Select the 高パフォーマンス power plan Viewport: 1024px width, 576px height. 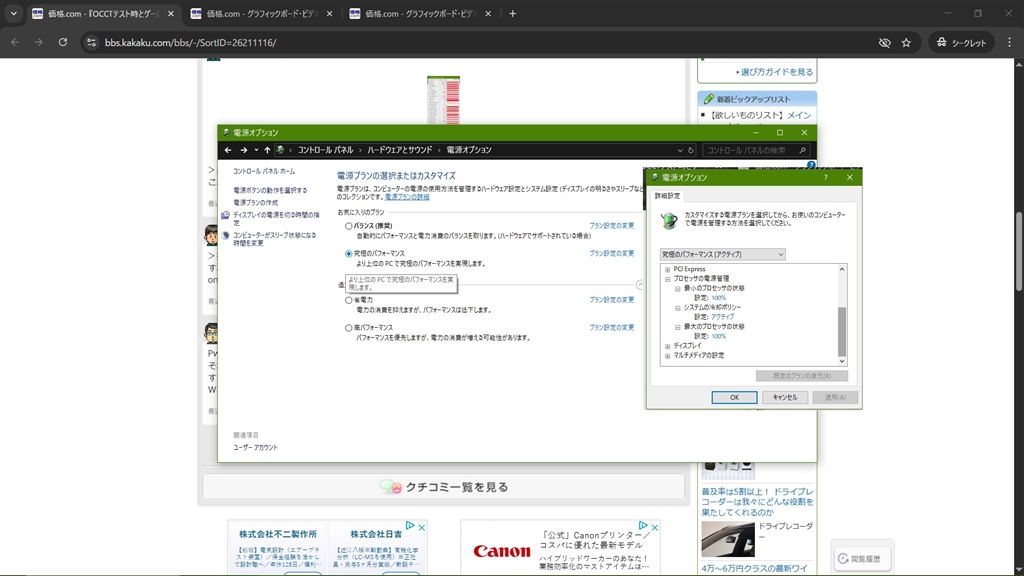point(349,328)
